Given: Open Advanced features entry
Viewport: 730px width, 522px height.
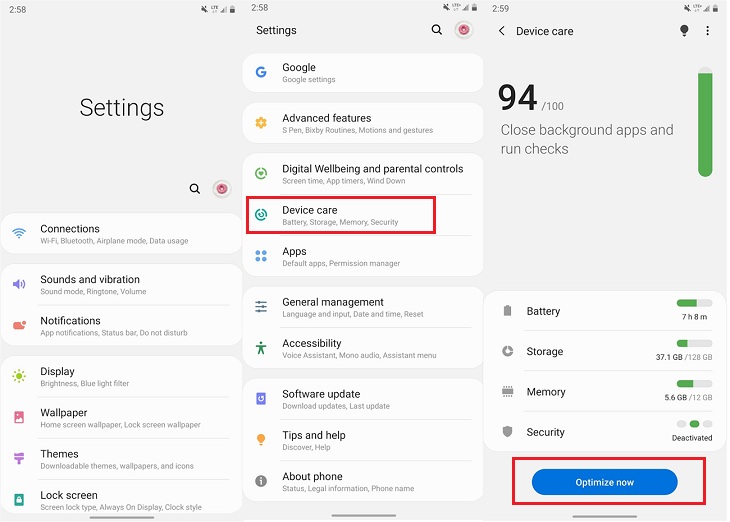Looking at the screenshot, I should 363,123.
